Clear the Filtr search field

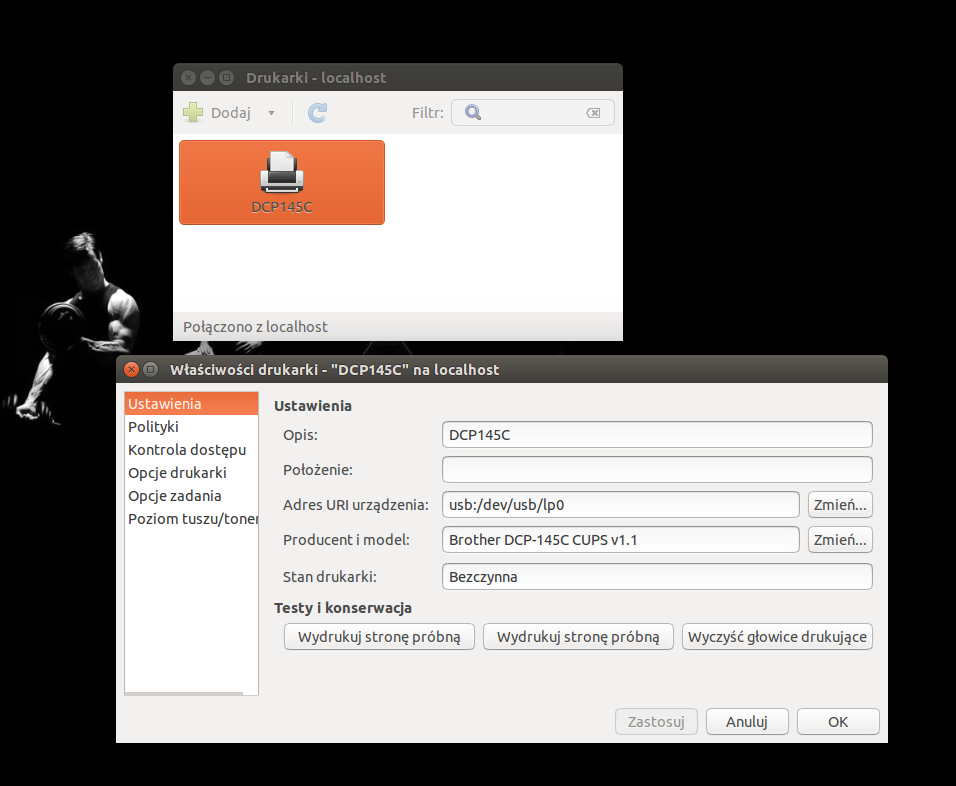[x=593, y=113]
